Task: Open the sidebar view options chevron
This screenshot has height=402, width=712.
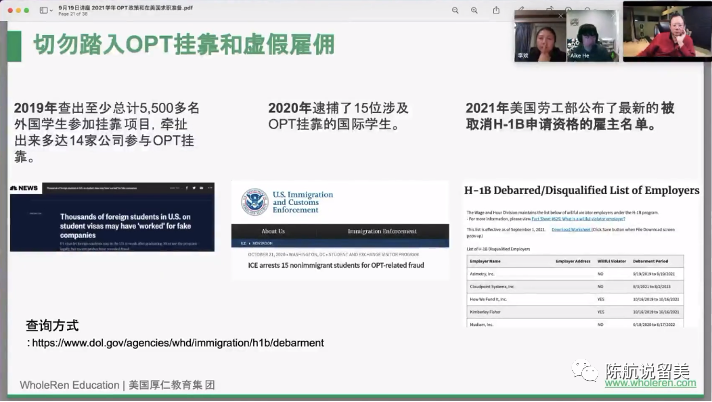Action: tap(51, 9)
